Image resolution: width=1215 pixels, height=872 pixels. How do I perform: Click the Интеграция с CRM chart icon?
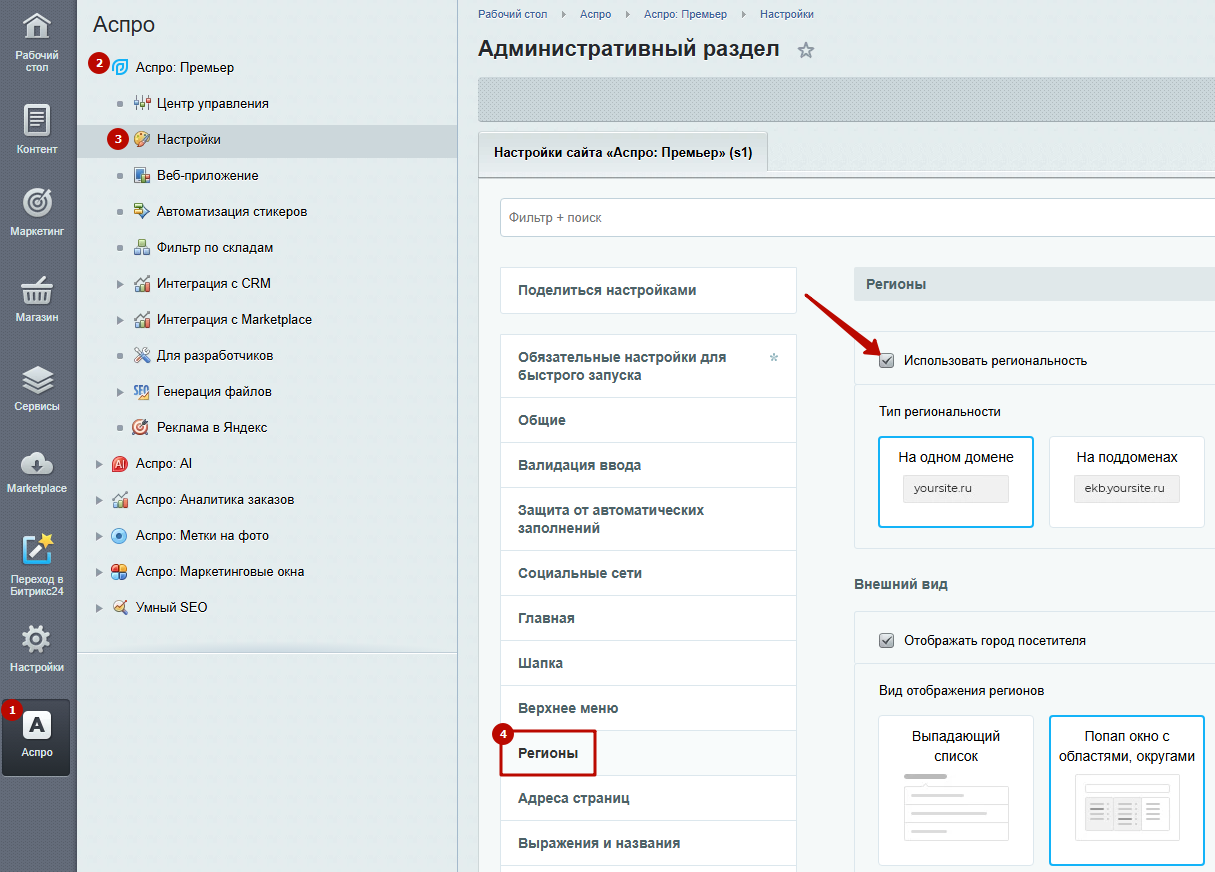coord(141,284)
